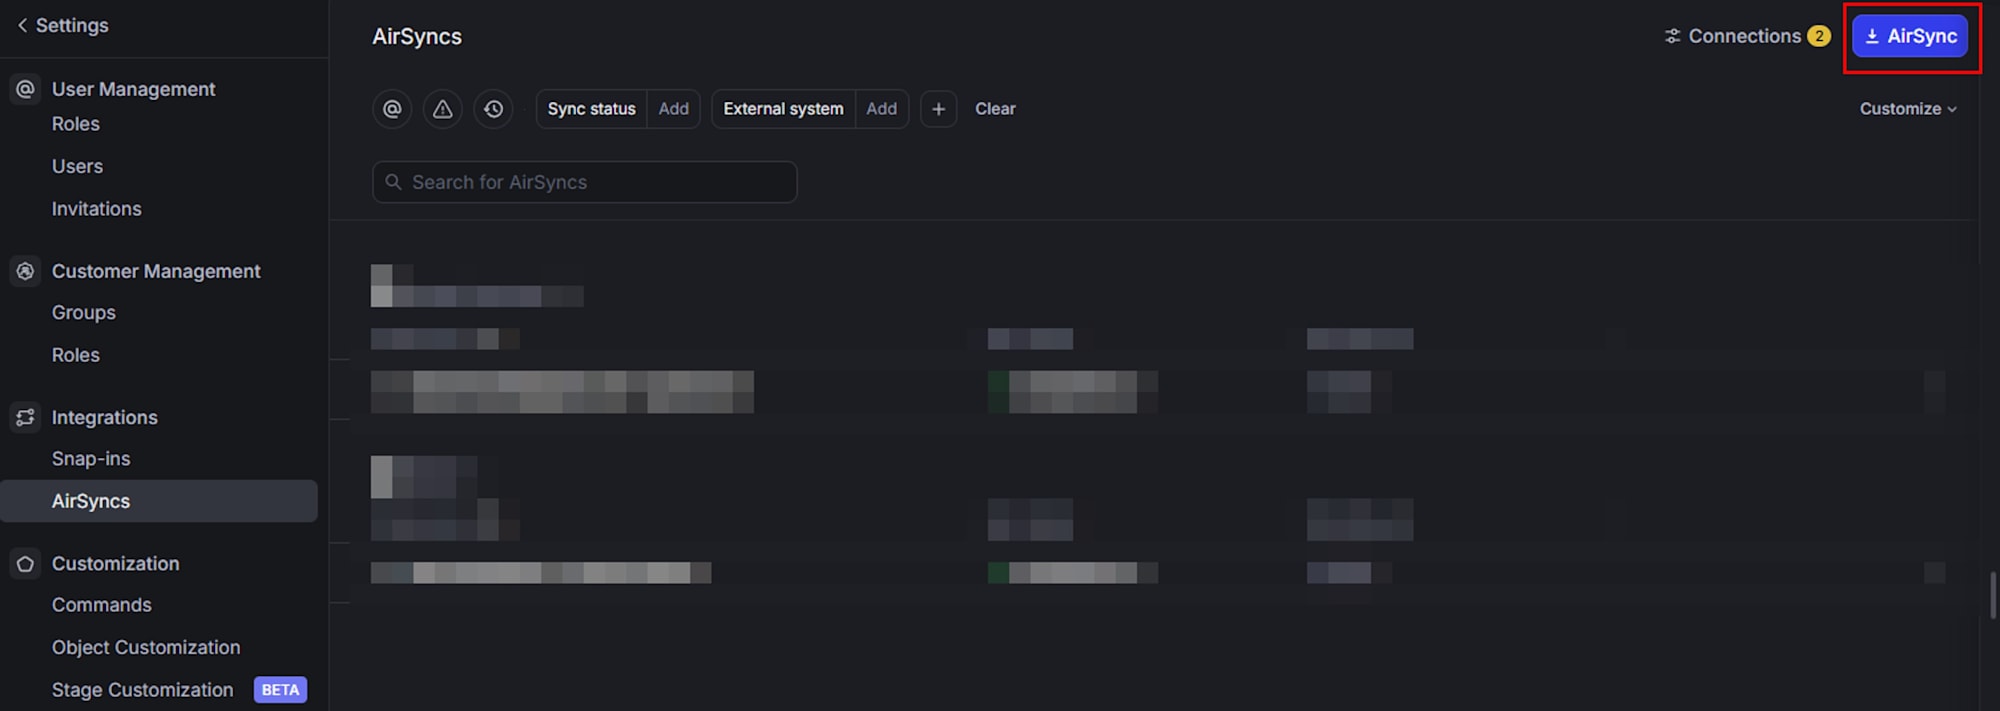This screenshot has width=2000, height=711.
Task: Click the Customization pentagon icon
Action: (25, 564)
